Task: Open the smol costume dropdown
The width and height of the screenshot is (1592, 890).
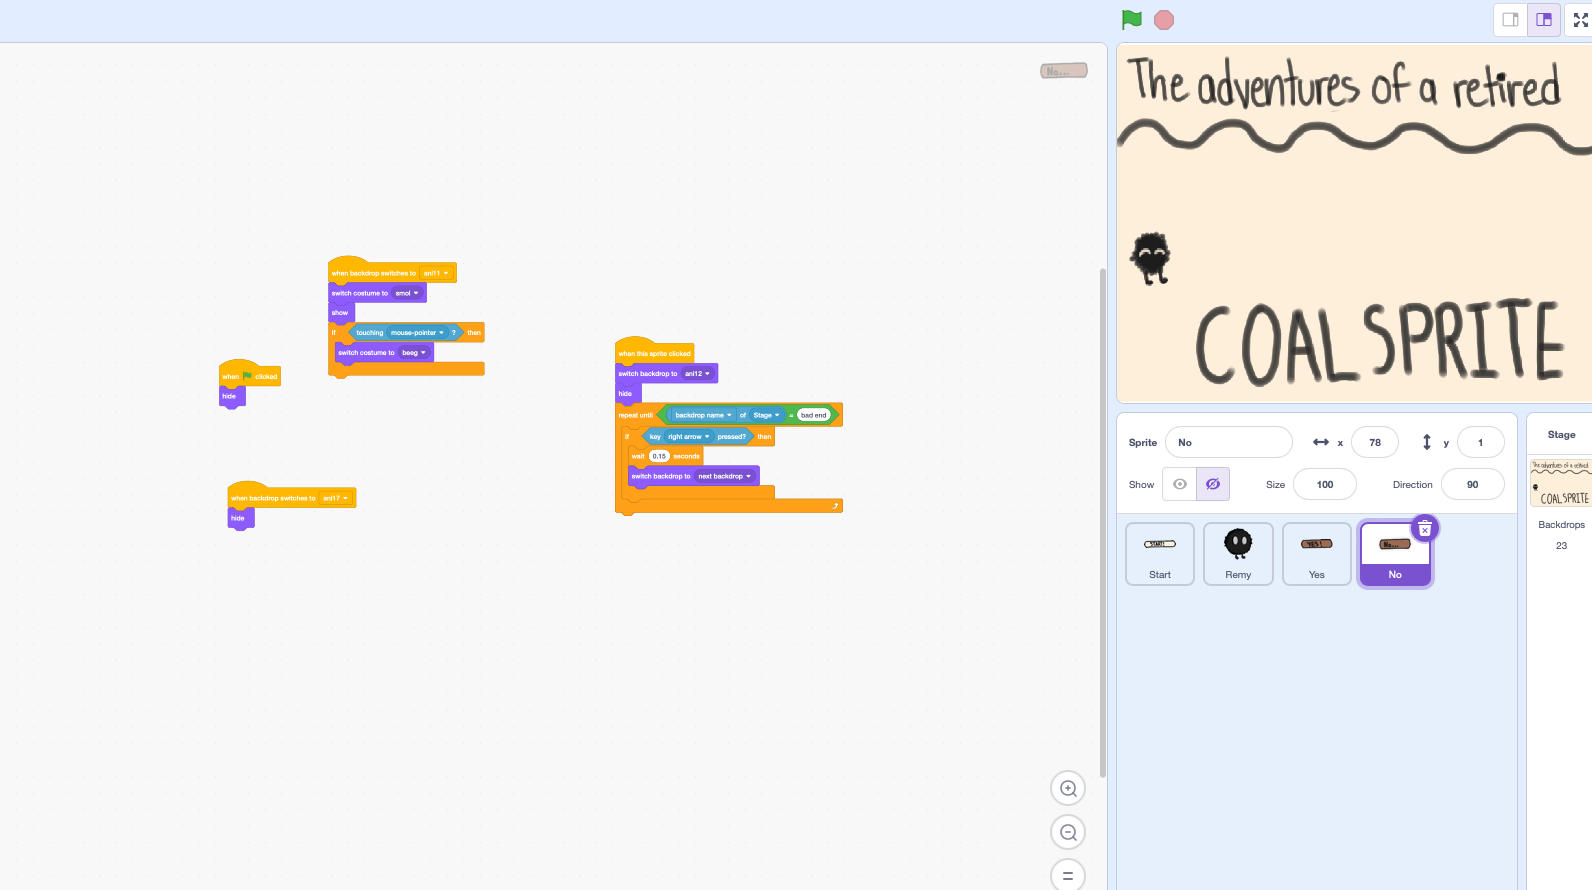Action: 407,293
